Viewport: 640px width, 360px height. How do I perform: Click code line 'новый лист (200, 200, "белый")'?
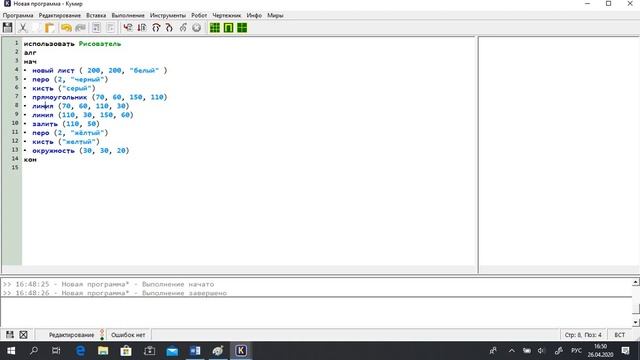[100, 70]
